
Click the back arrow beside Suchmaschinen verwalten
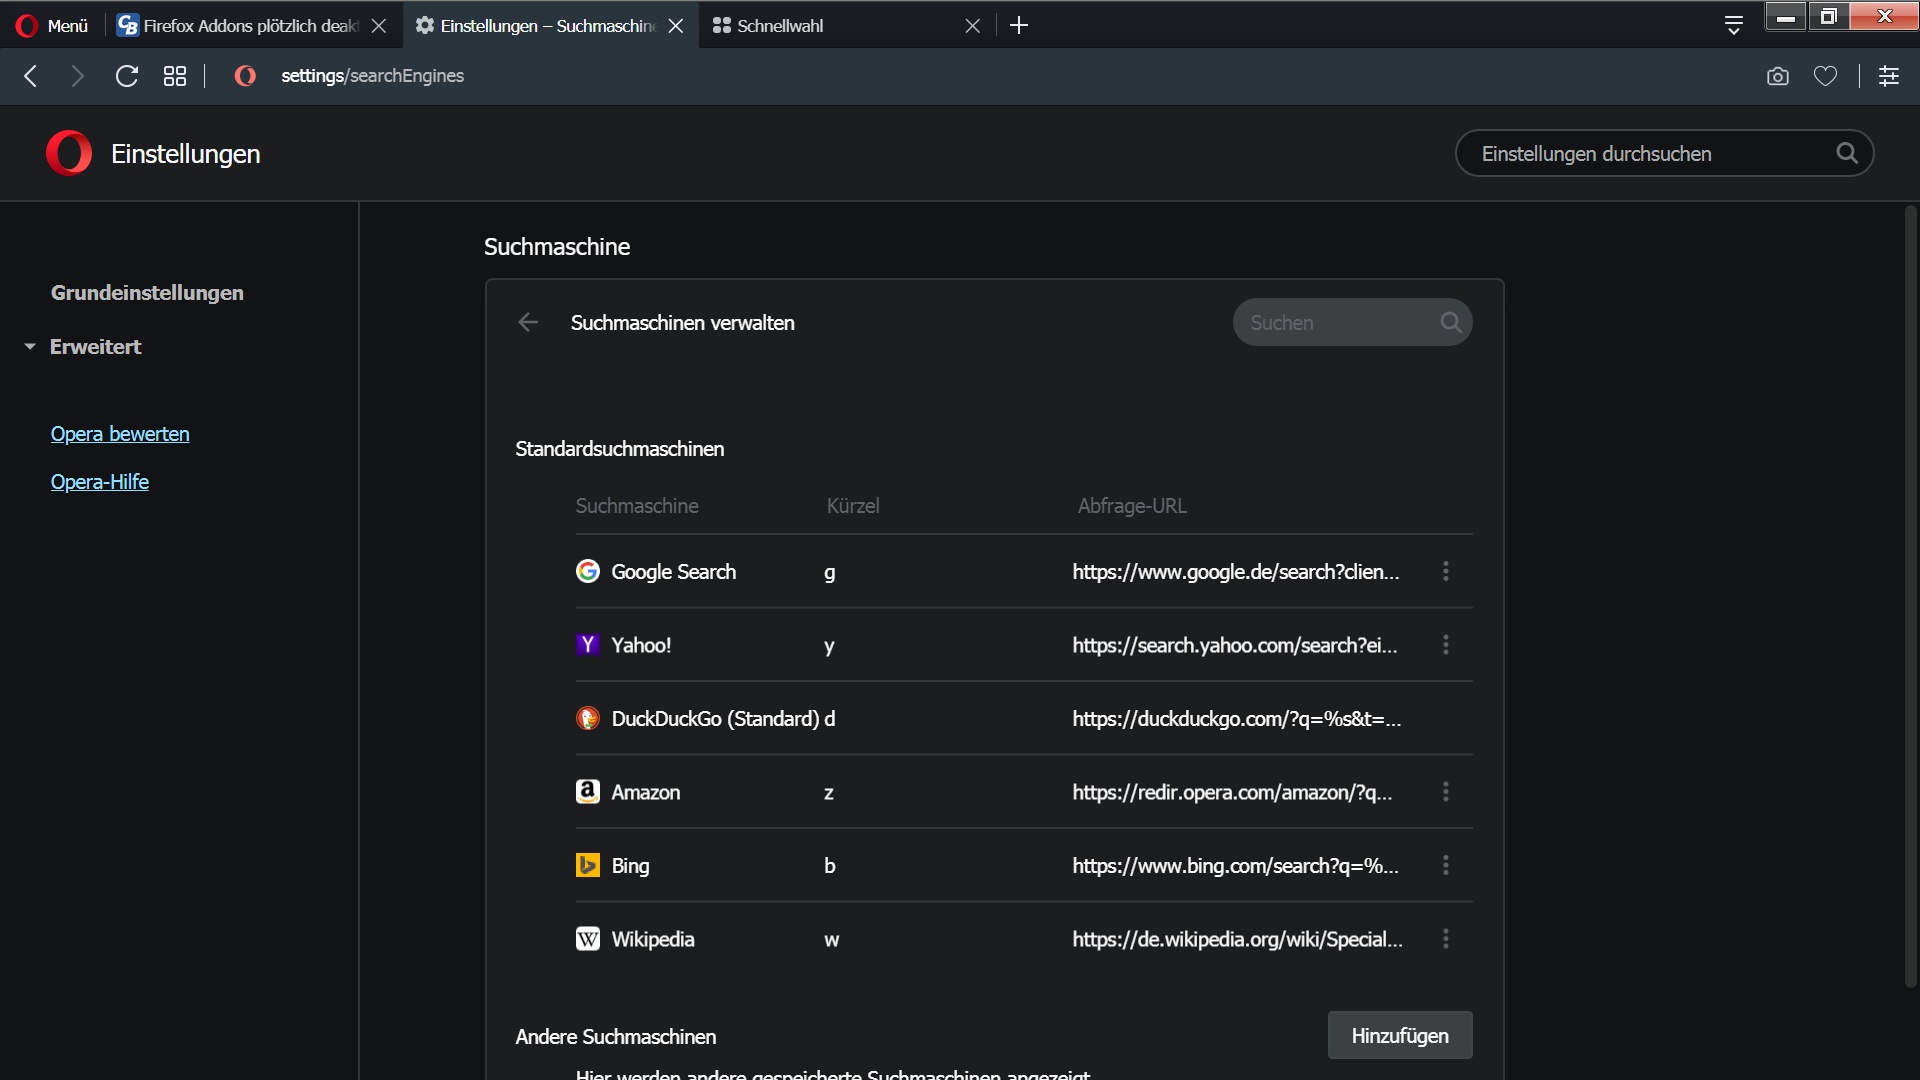coord(528,322)
